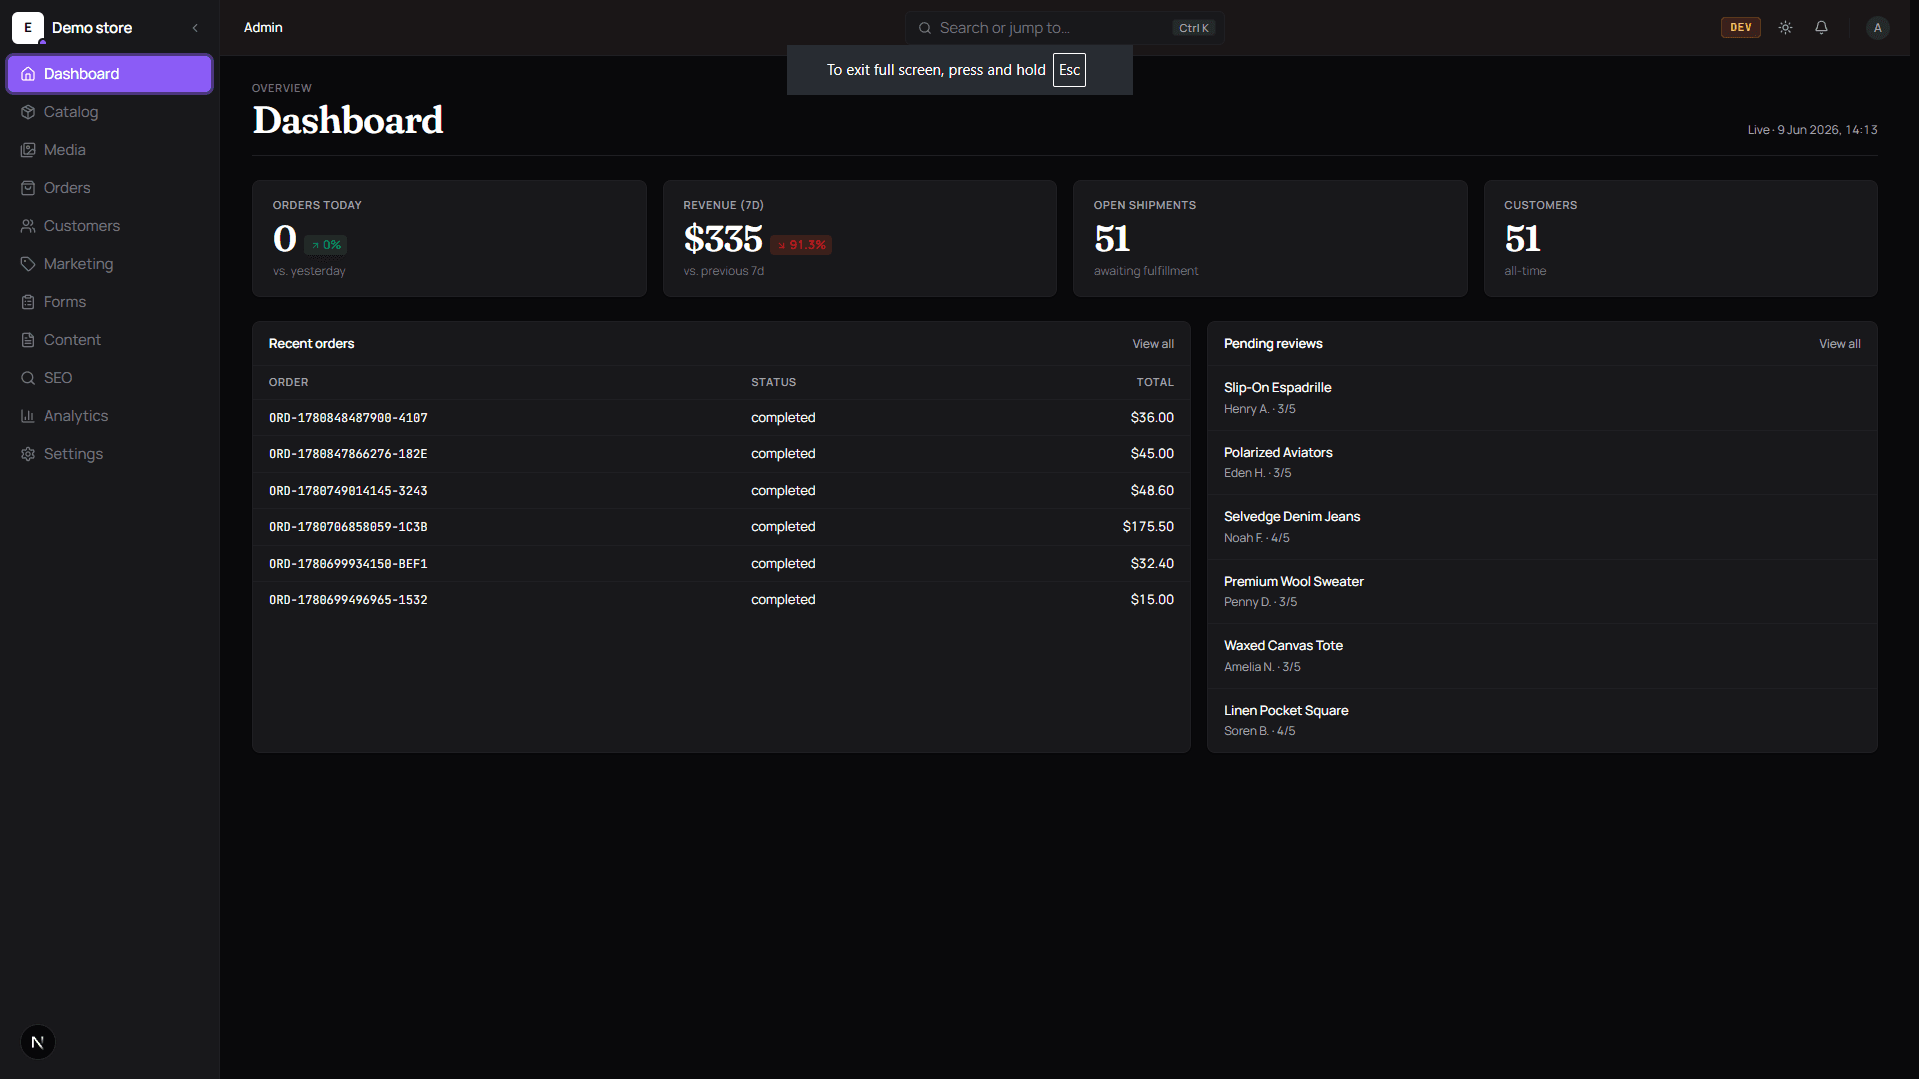Go to Media section
This screenshot has height=1079, width=1919.
click(x=110, y=150)
